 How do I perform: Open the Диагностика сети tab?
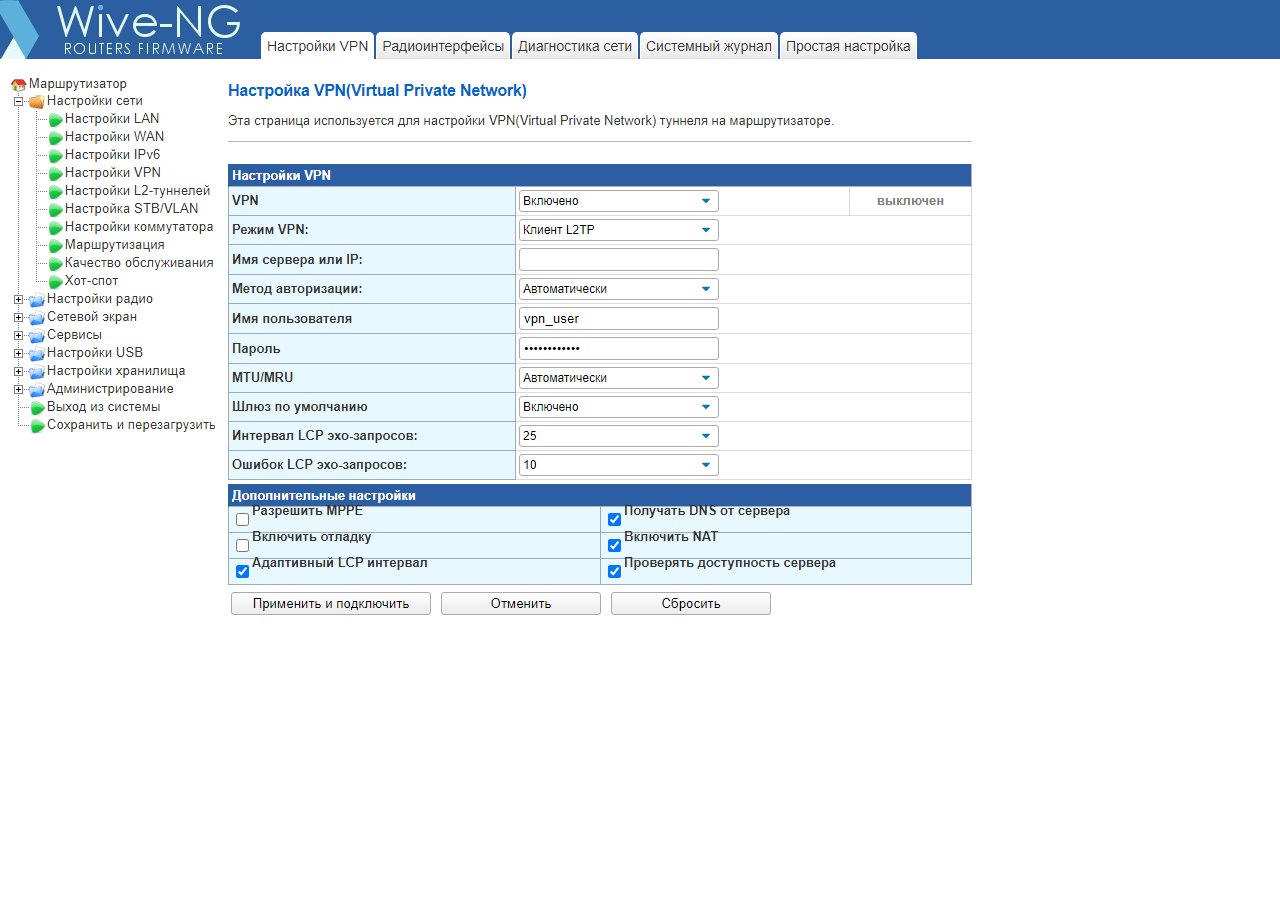[x=575, y=46]
